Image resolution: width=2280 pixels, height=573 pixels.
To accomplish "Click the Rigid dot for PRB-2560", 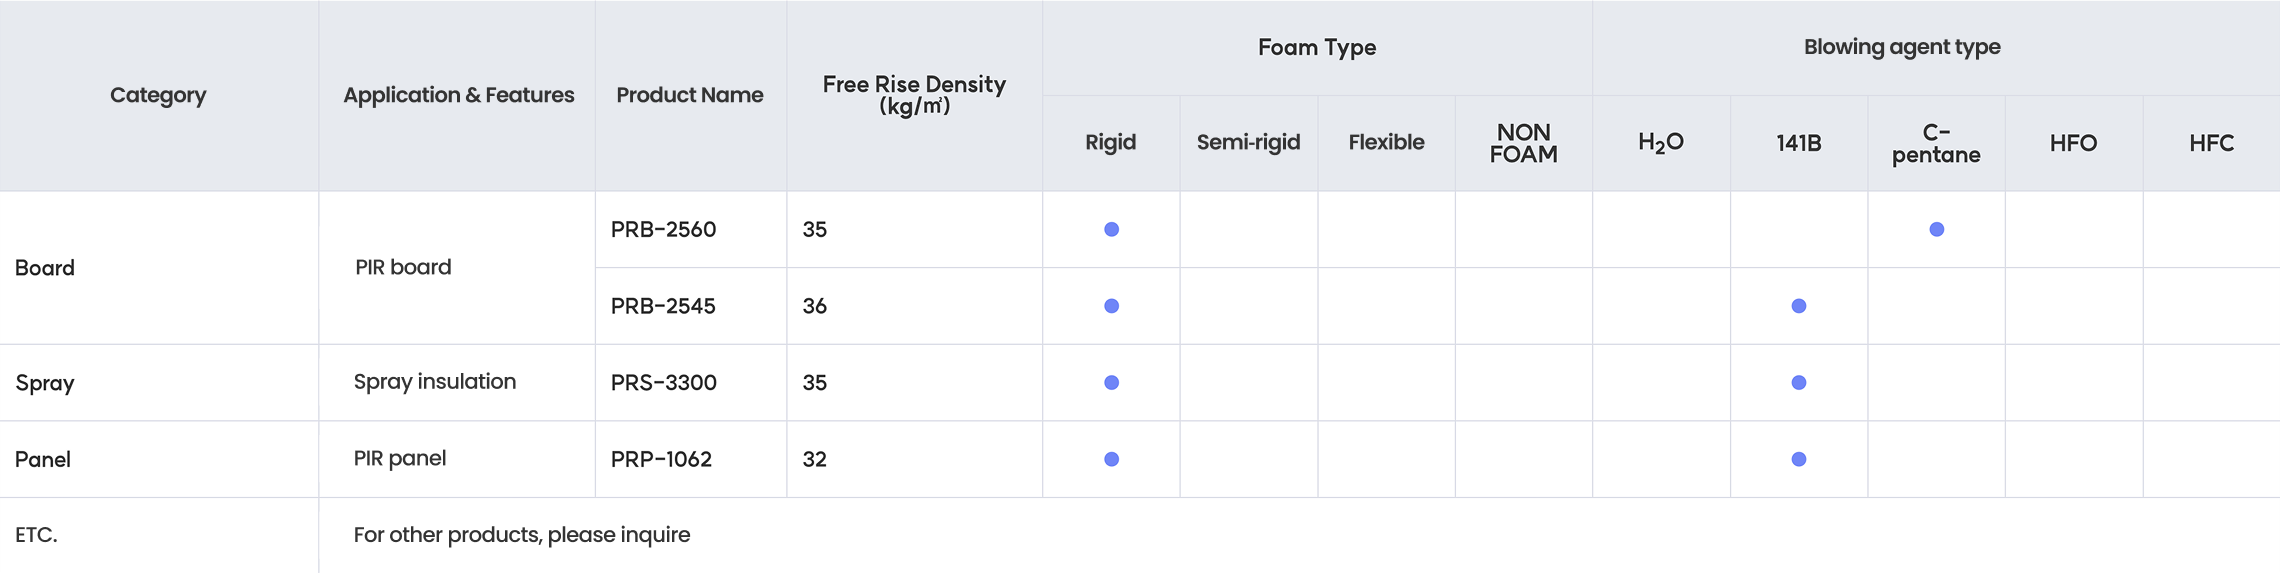I will click(1111, 229).
